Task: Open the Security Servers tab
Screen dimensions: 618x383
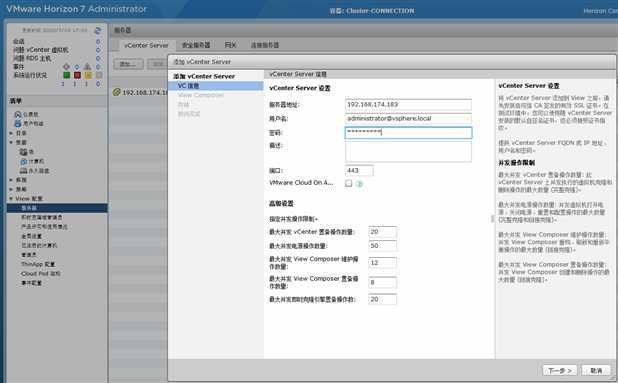Action: coord(196,45)
